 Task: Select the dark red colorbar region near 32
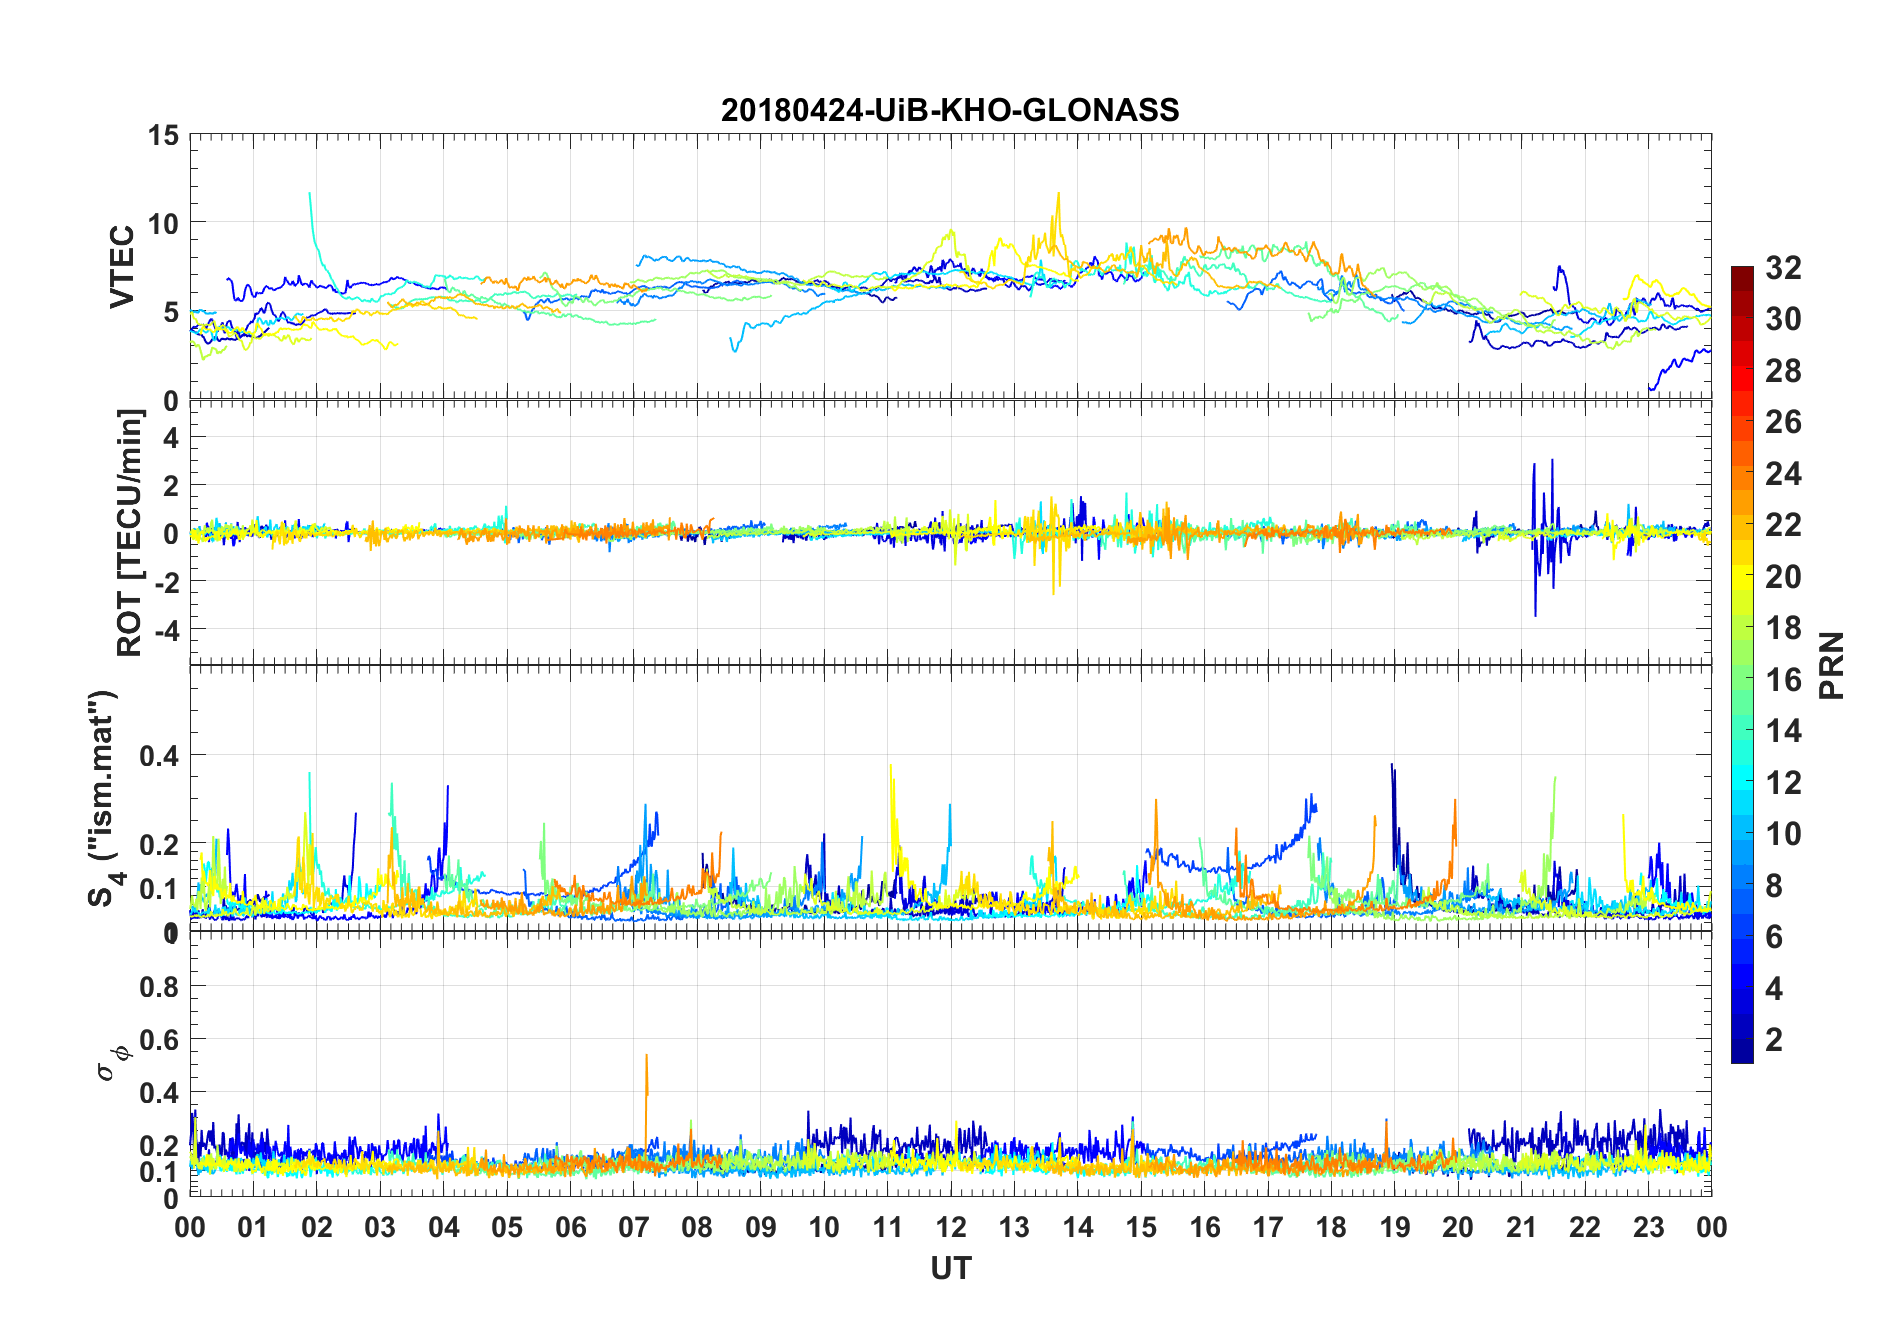coord(1742,275)
